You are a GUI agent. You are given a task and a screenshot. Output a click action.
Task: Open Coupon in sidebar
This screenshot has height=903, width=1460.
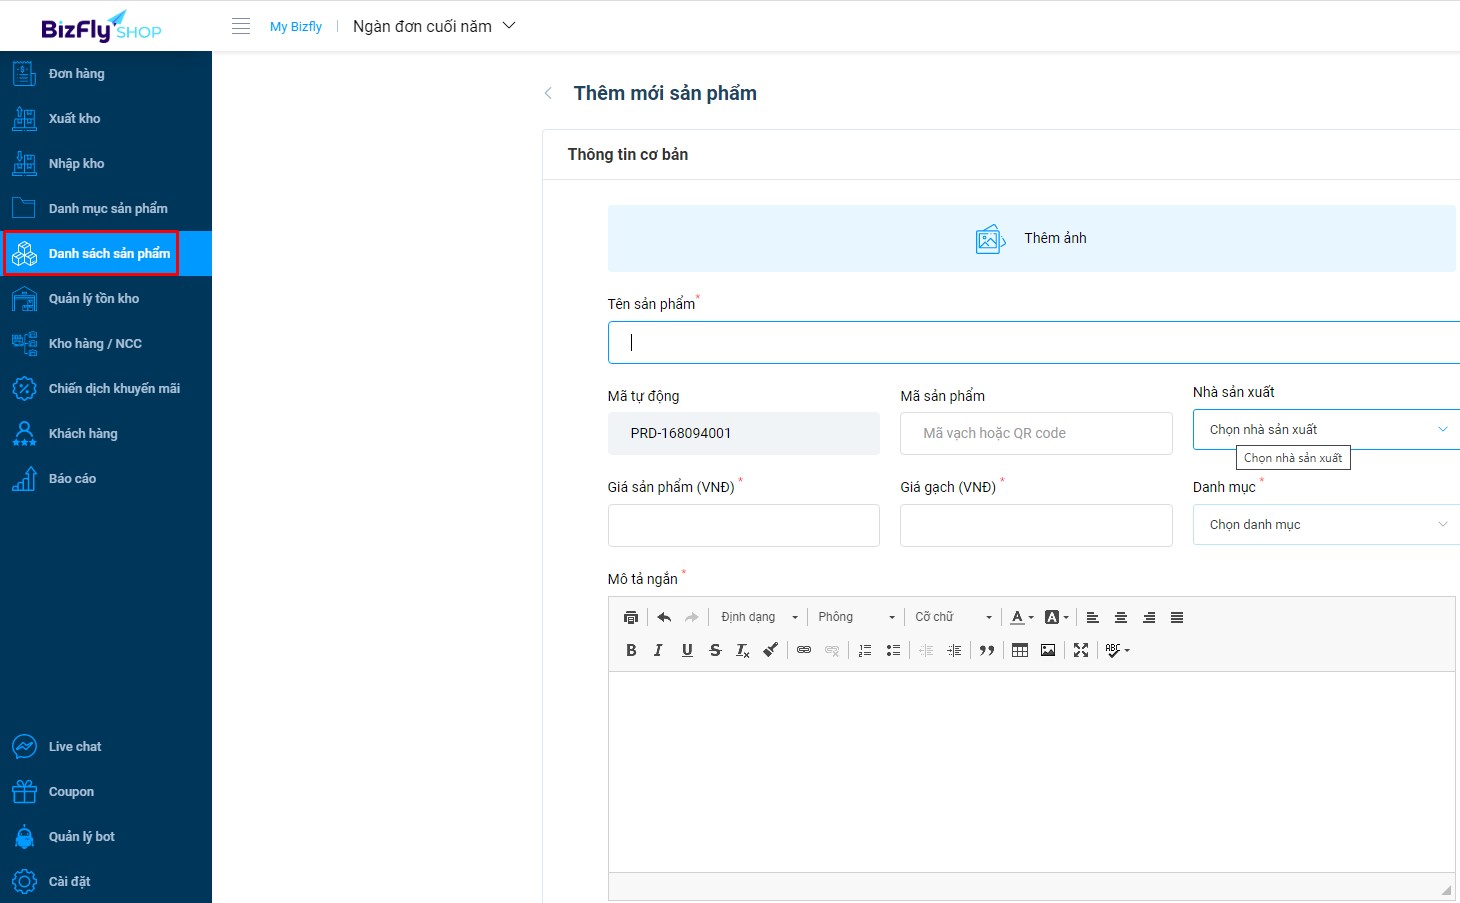106,791
